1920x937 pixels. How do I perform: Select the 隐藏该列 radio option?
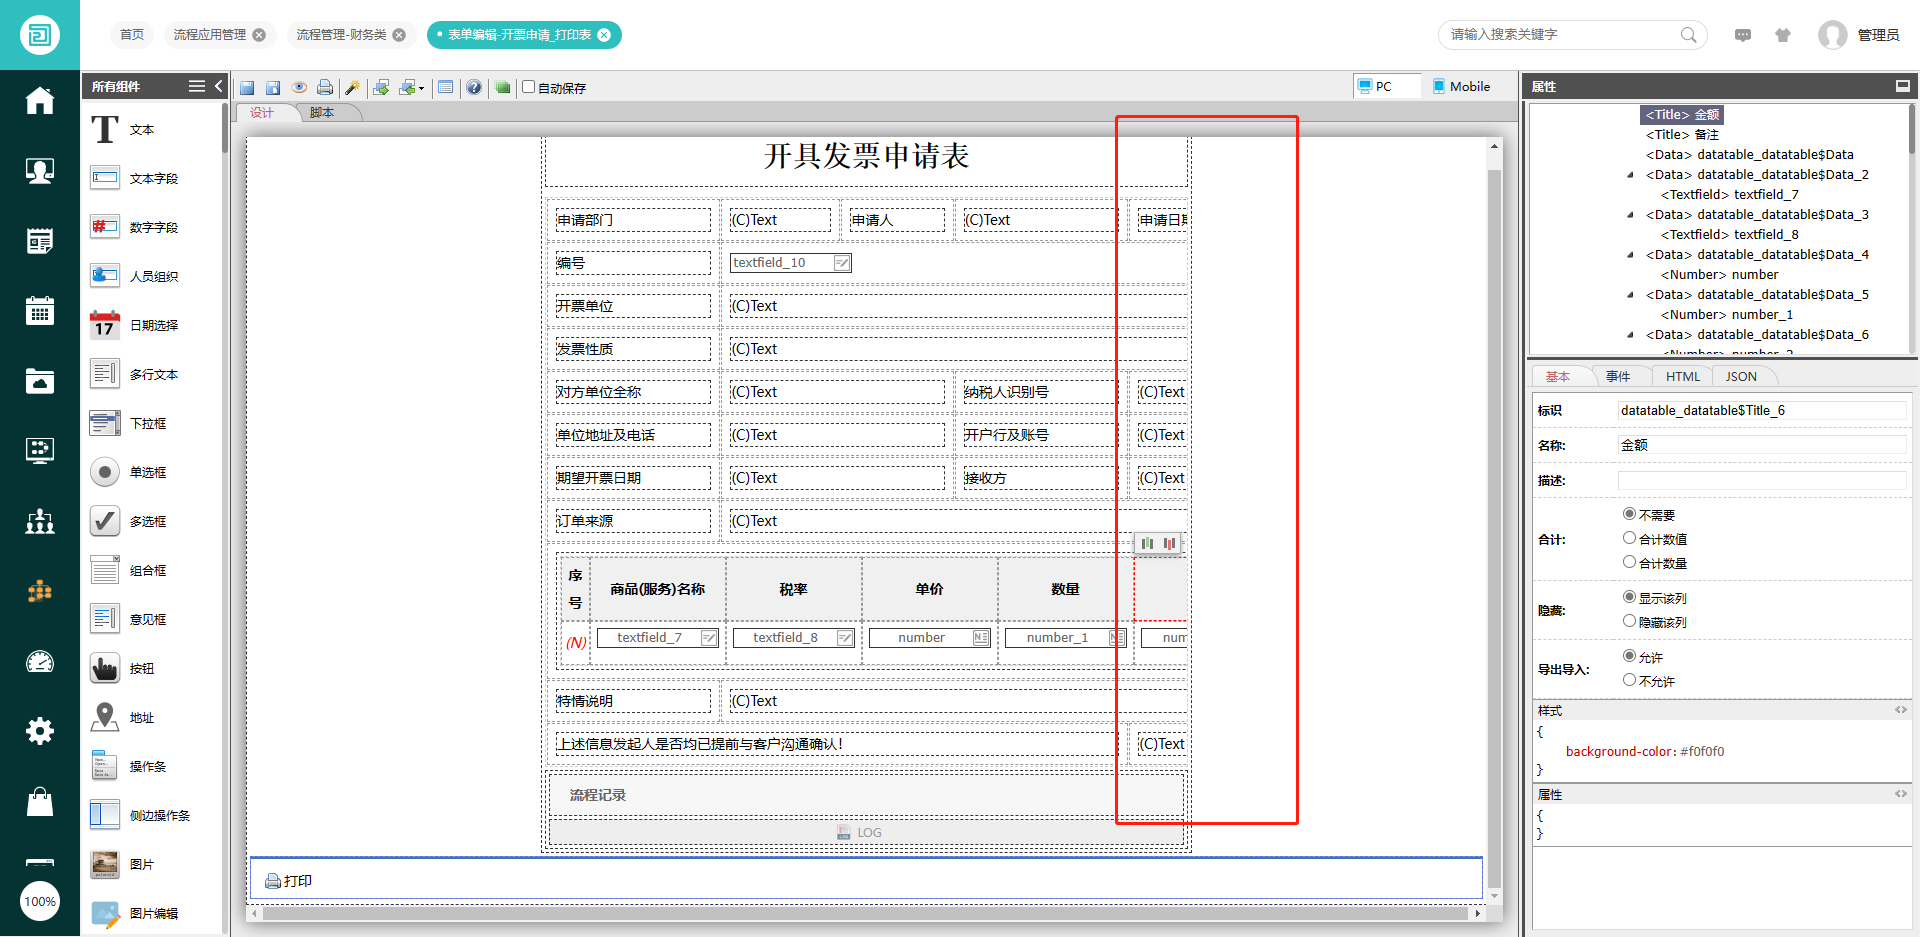[1629, 621]
